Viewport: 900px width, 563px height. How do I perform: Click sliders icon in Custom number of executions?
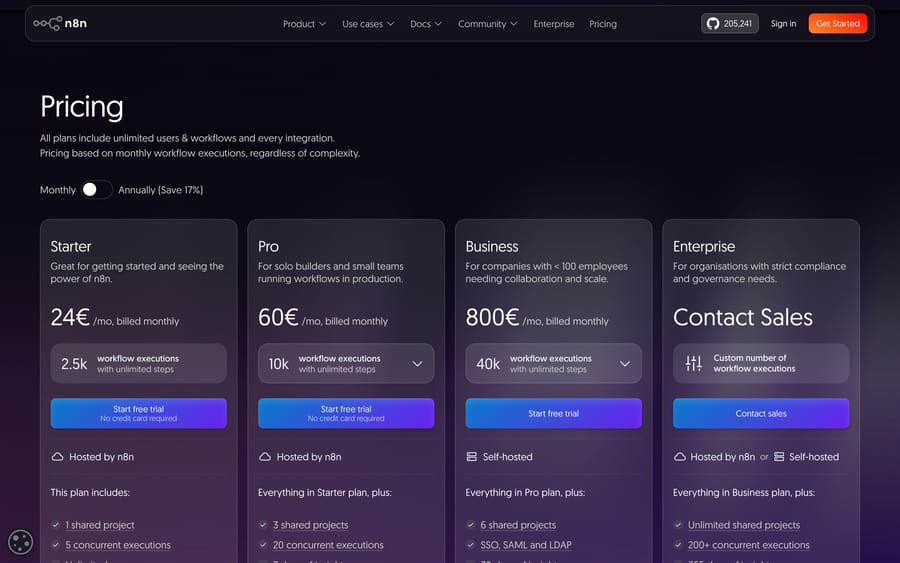[x=693, y=363]
